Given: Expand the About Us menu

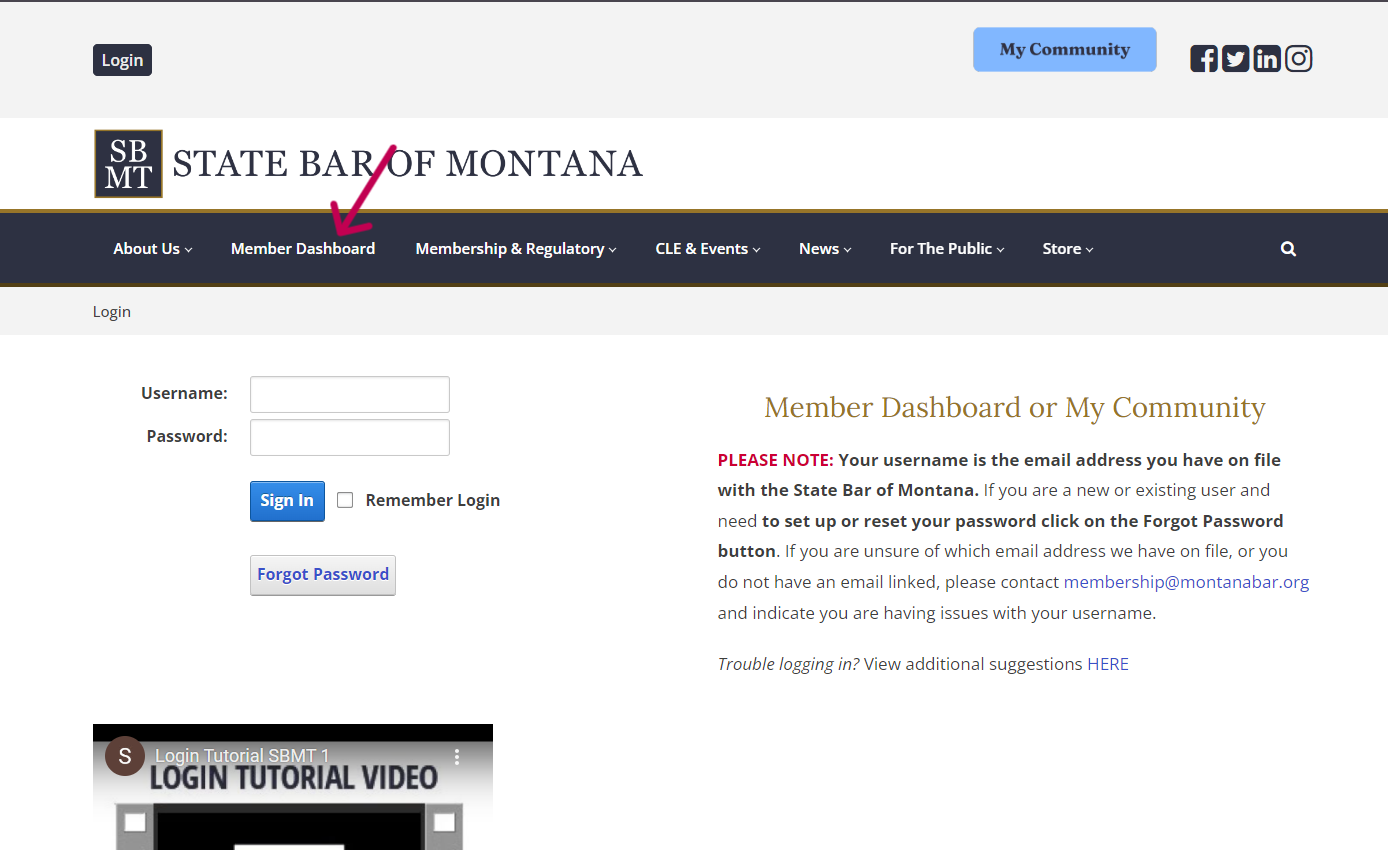Looking at the screenshot, I should point(153,249).
